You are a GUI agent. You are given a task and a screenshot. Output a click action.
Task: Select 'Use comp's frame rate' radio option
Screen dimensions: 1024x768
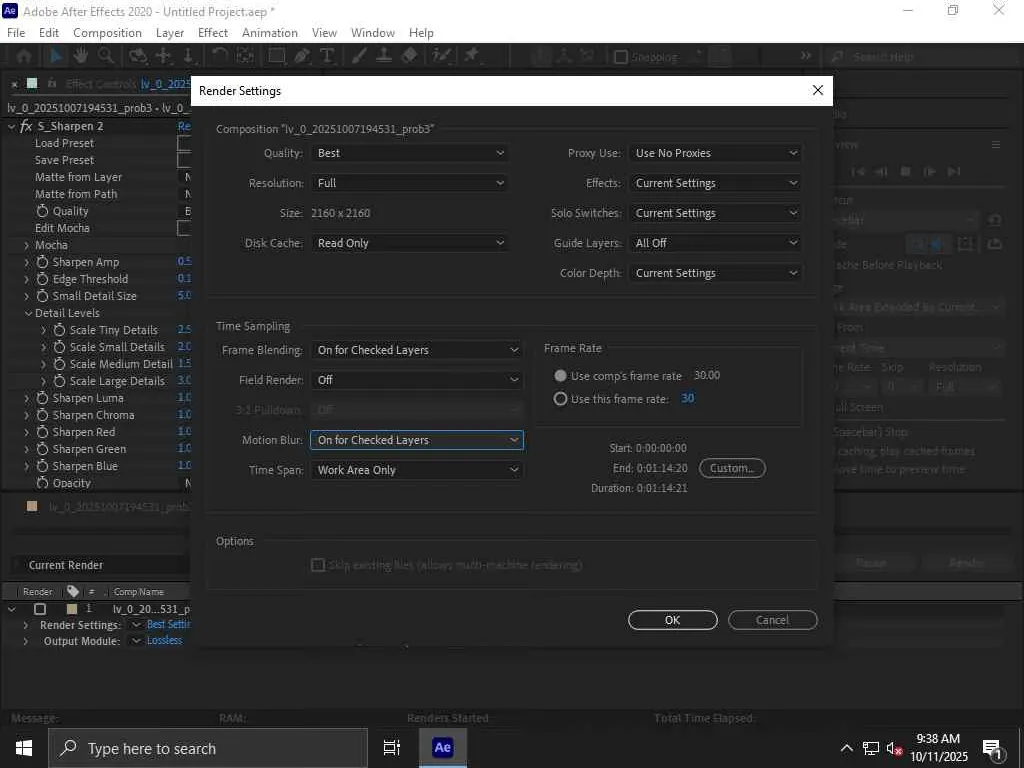click(x=560, y=376)
